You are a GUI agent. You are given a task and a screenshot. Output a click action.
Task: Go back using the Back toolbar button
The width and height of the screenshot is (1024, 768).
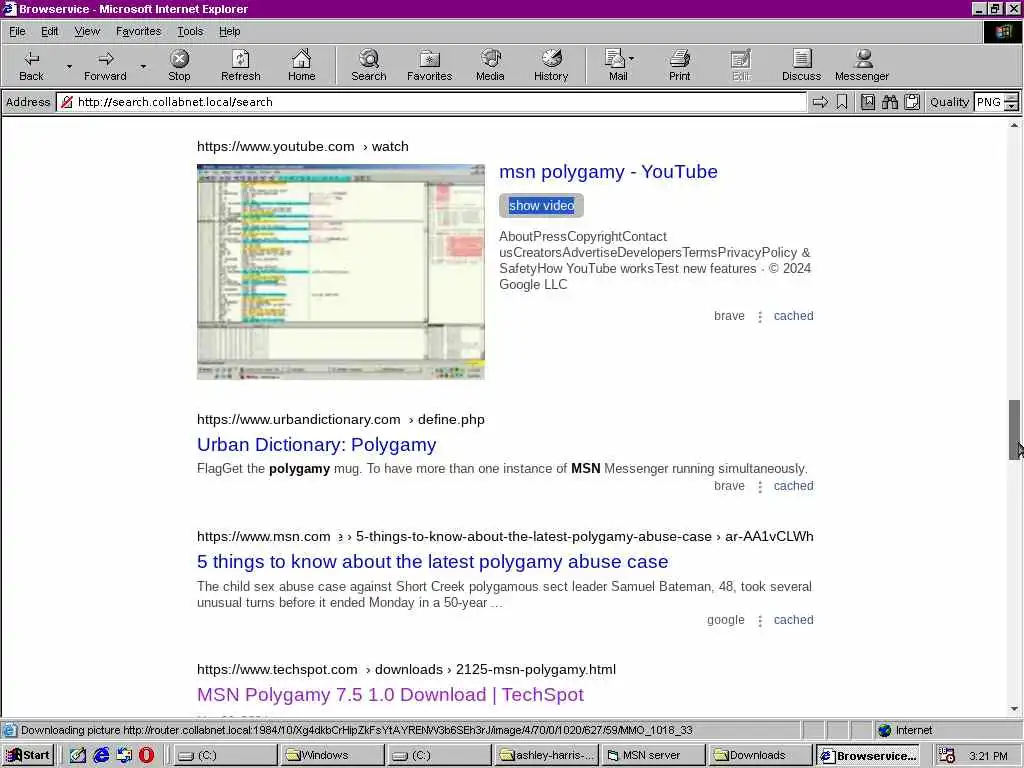(31, 65)
